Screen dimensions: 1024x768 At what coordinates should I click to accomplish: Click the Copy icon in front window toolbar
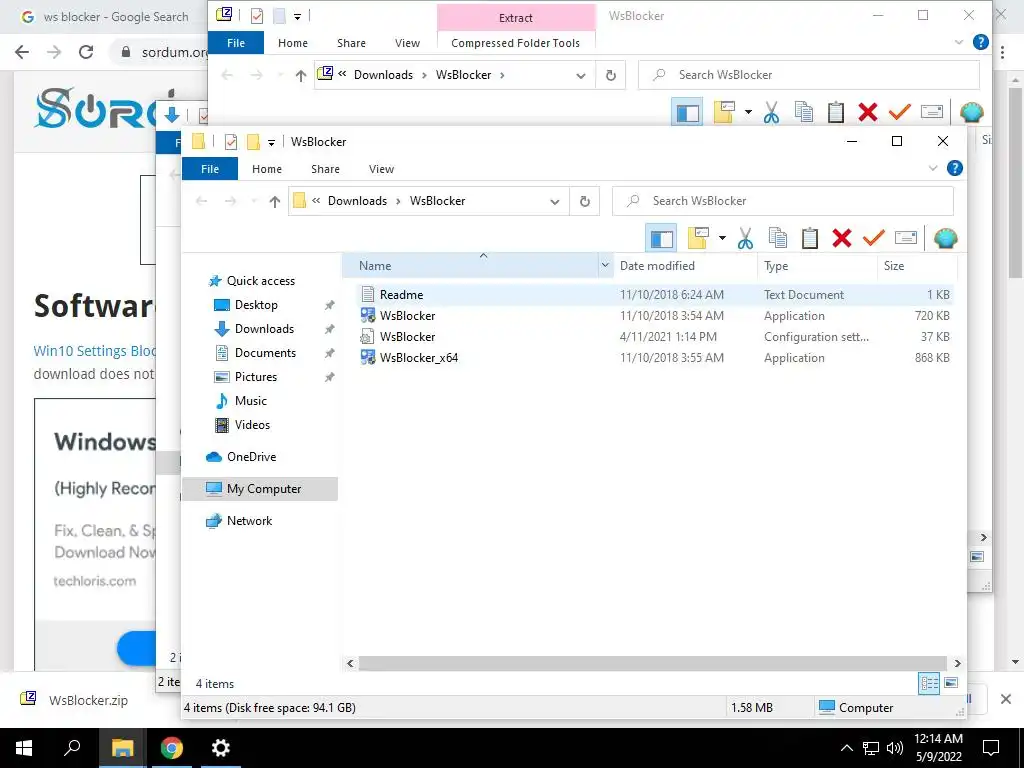click(x=777, y=238)
